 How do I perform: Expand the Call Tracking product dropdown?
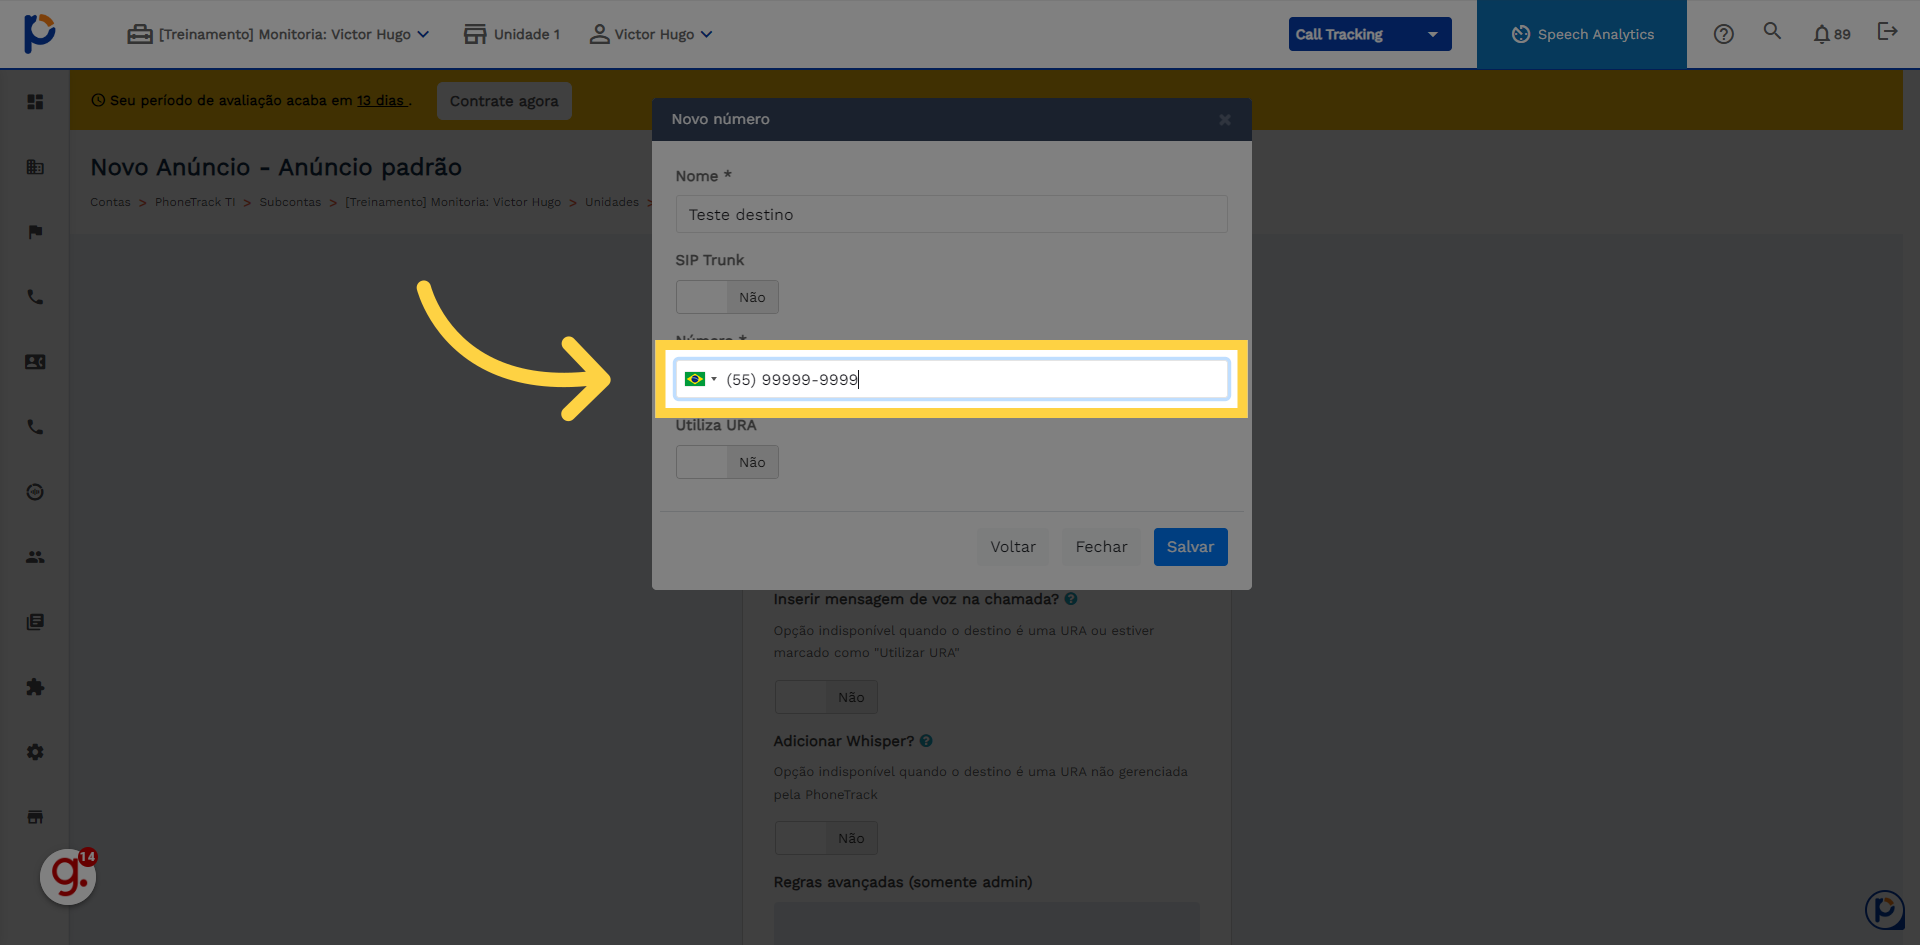(x=1370, y=34)
